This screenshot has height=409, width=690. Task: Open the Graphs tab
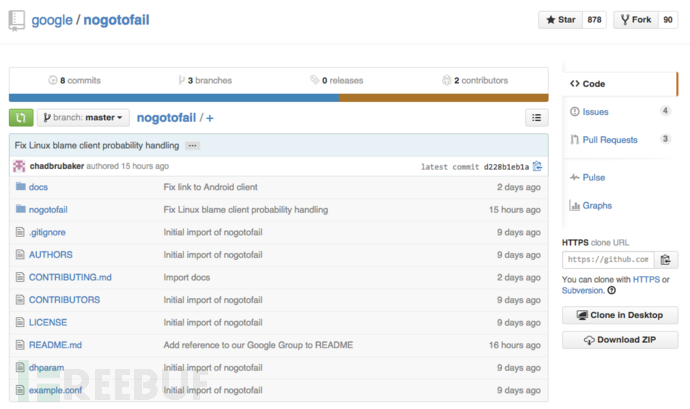[x=597, y=206]
